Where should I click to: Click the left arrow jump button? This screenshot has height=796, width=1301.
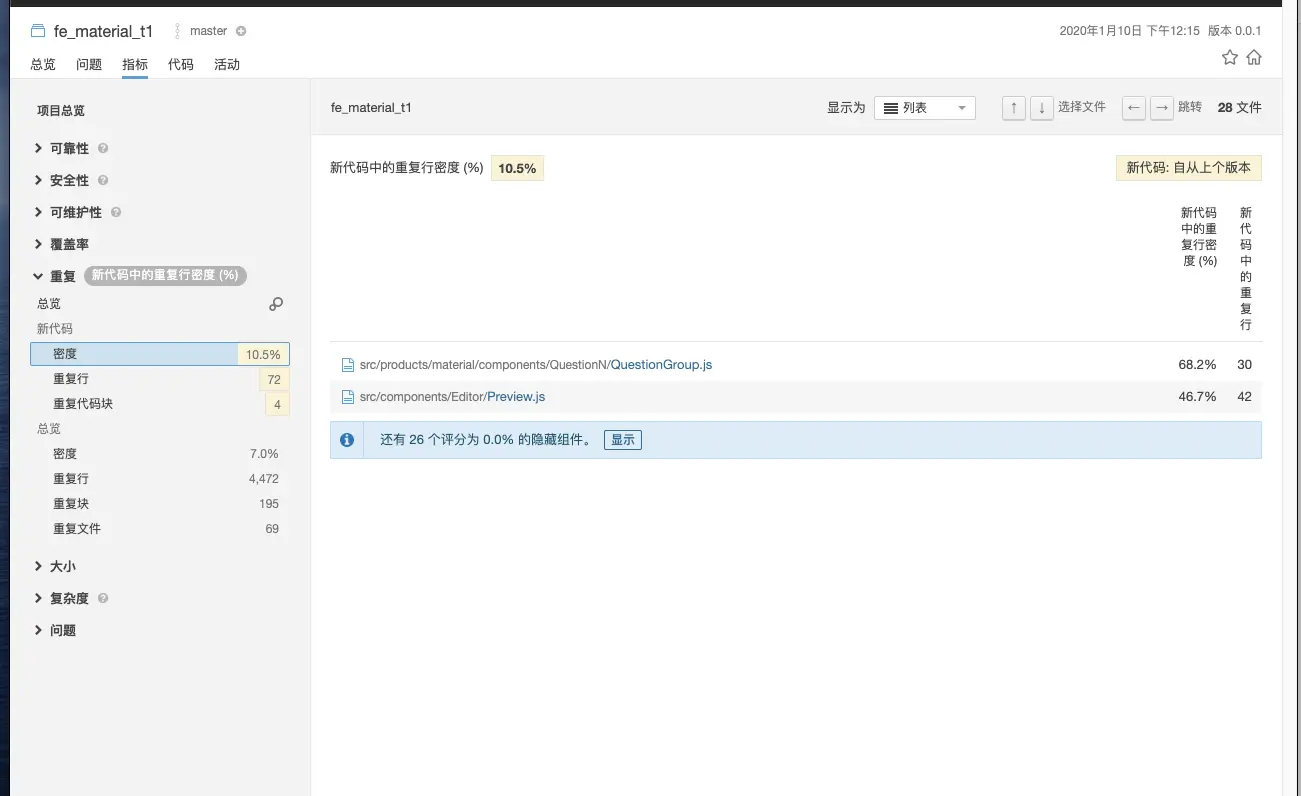[x=1133, y=108]
